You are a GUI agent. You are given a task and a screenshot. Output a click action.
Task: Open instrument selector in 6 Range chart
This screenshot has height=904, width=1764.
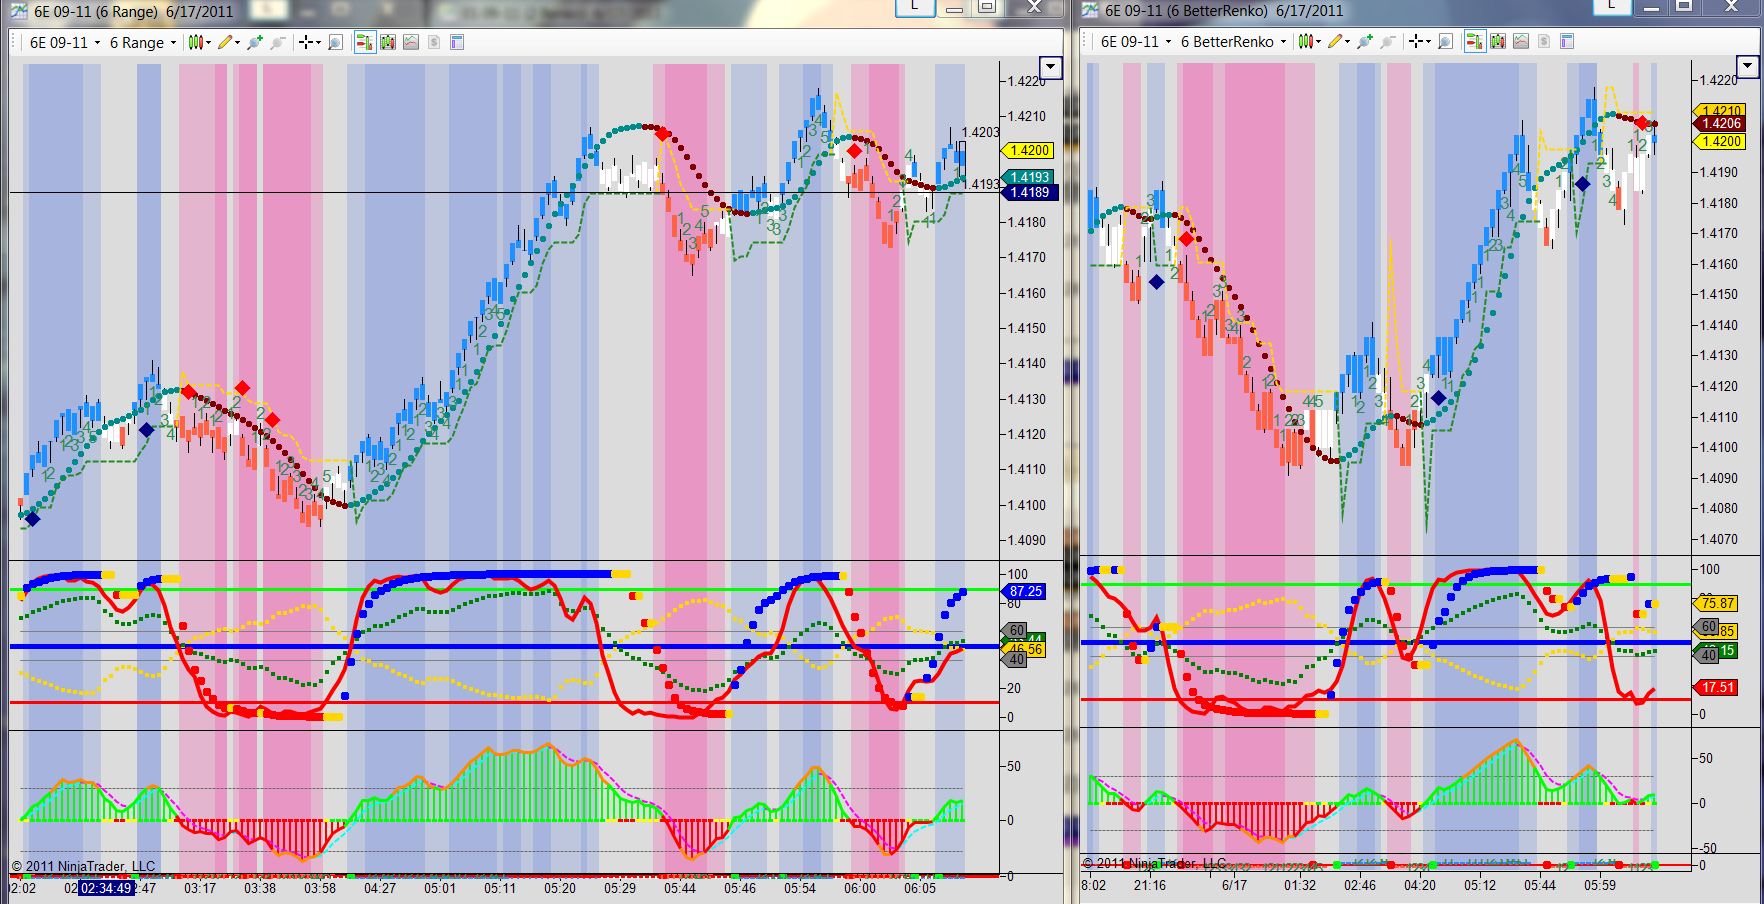pos(64,42)
